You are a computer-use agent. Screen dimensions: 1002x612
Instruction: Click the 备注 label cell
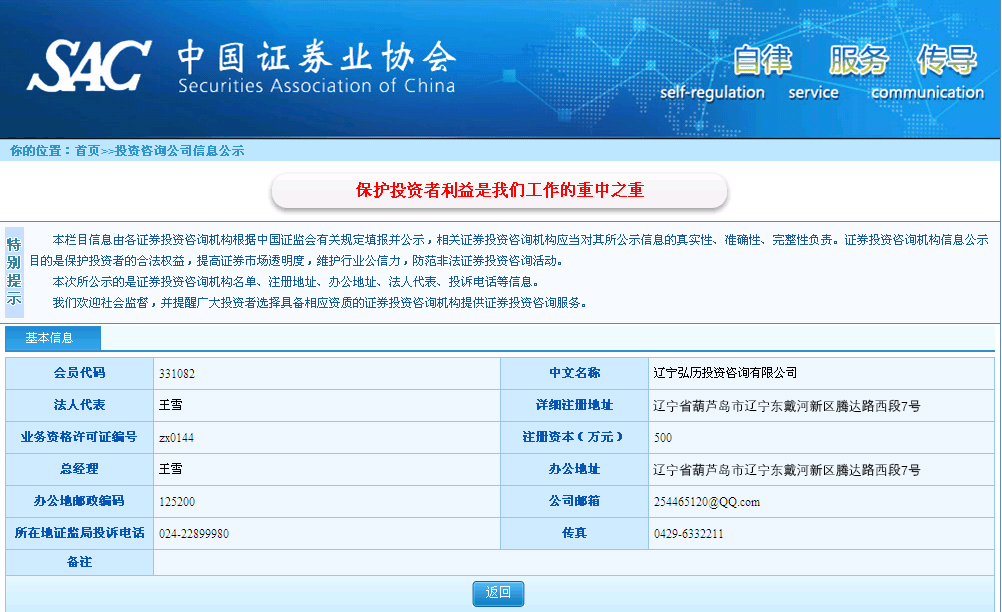(x=79, y=562)
